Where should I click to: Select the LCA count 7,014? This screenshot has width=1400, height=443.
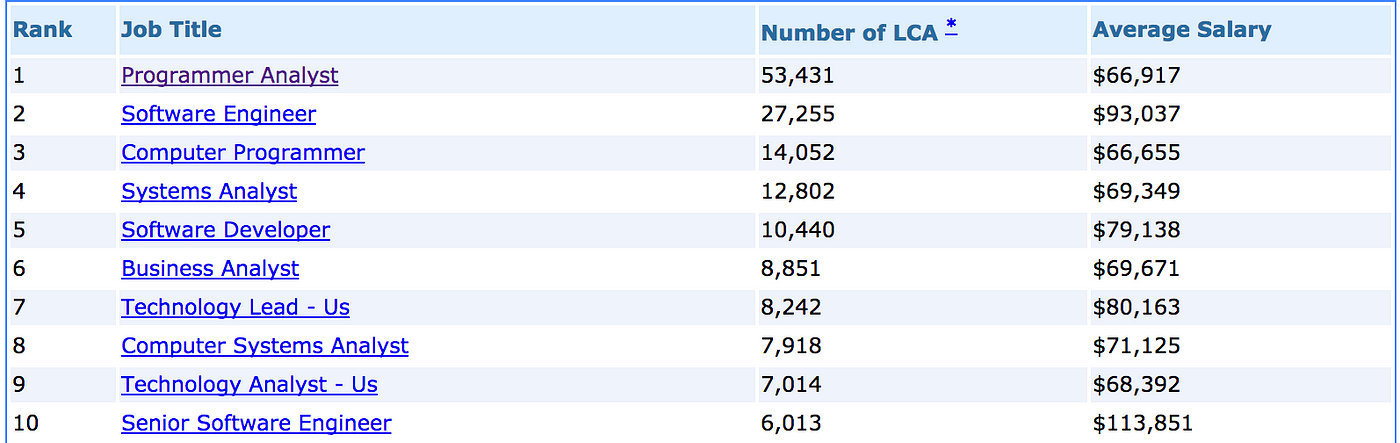(791, 385)
